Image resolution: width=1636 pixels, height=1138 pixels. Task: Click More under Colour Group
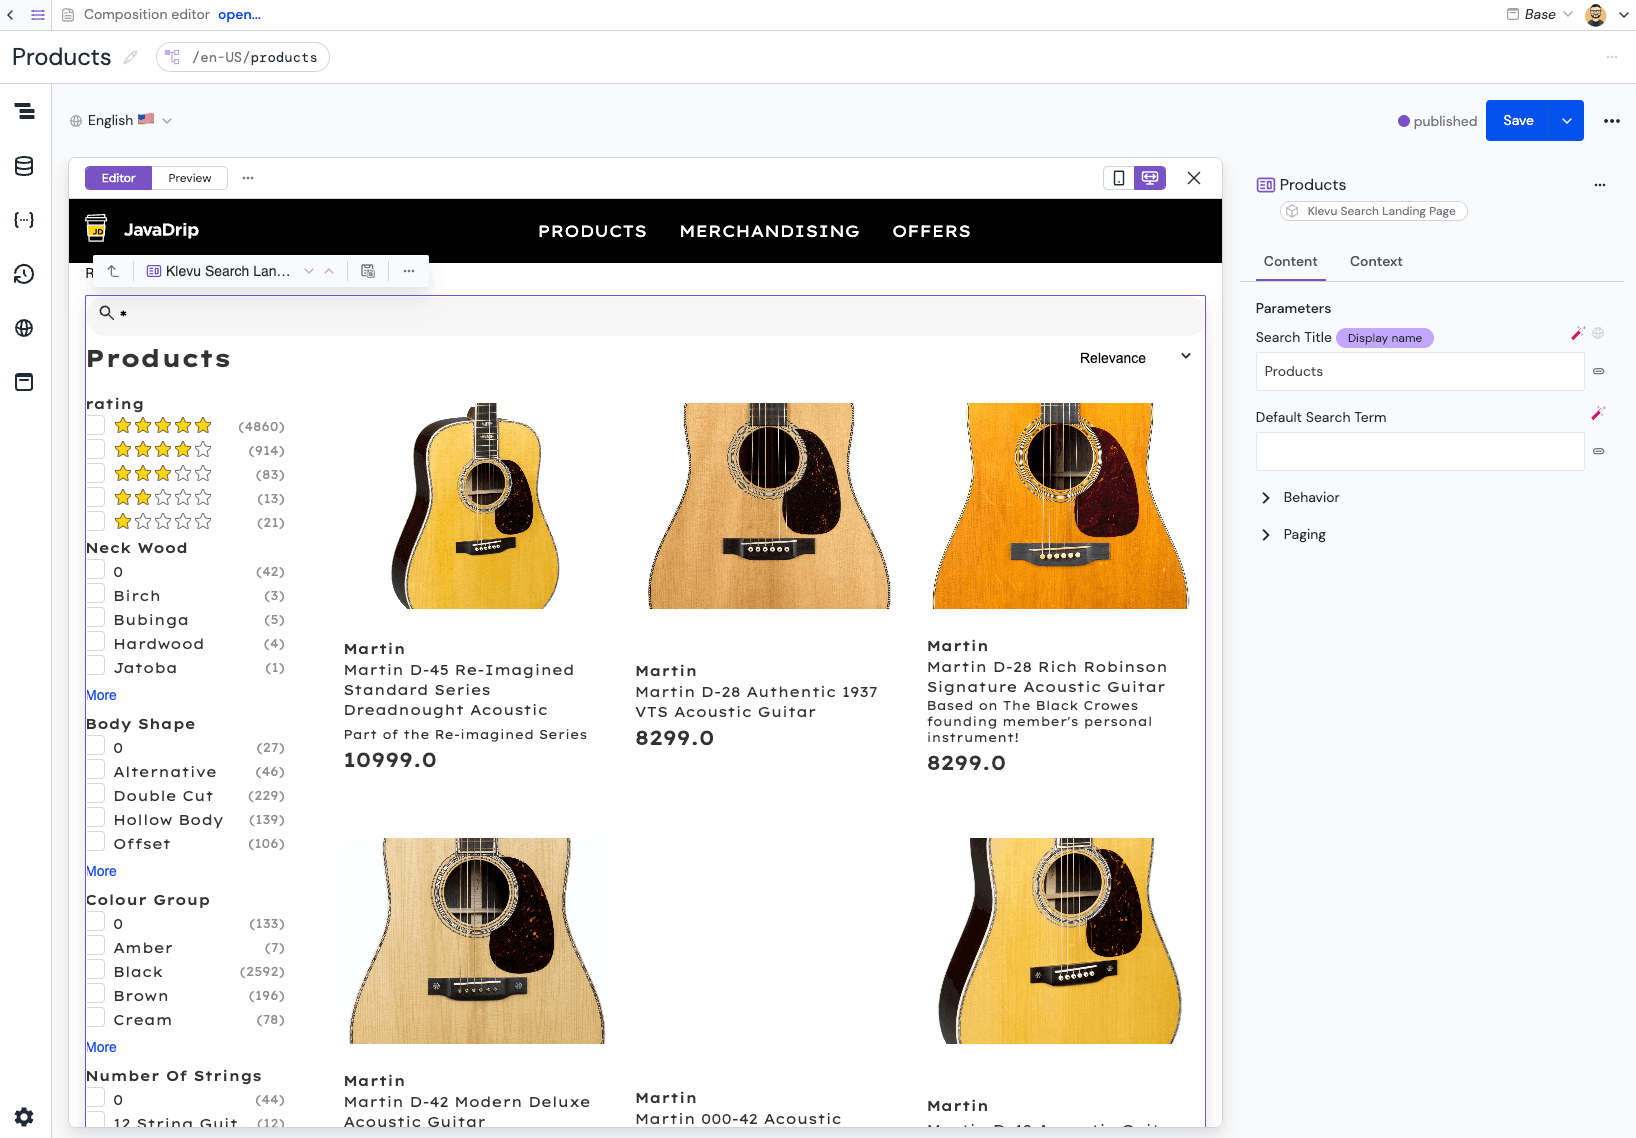[101, 1047]
